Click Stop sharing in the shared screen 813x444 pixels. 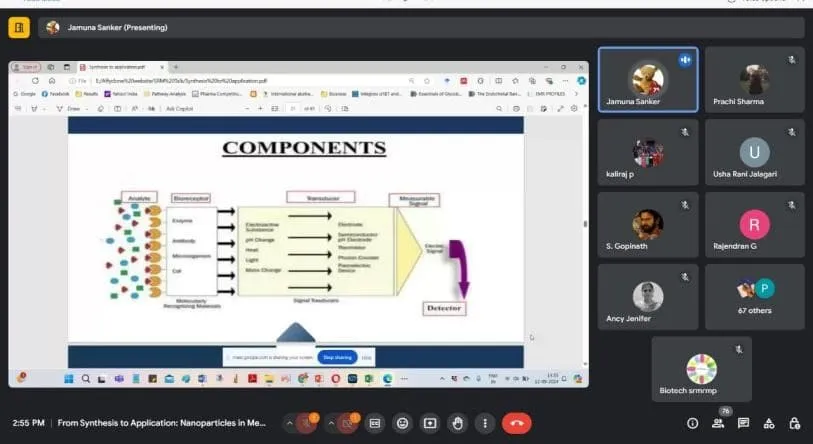point(338,357)
